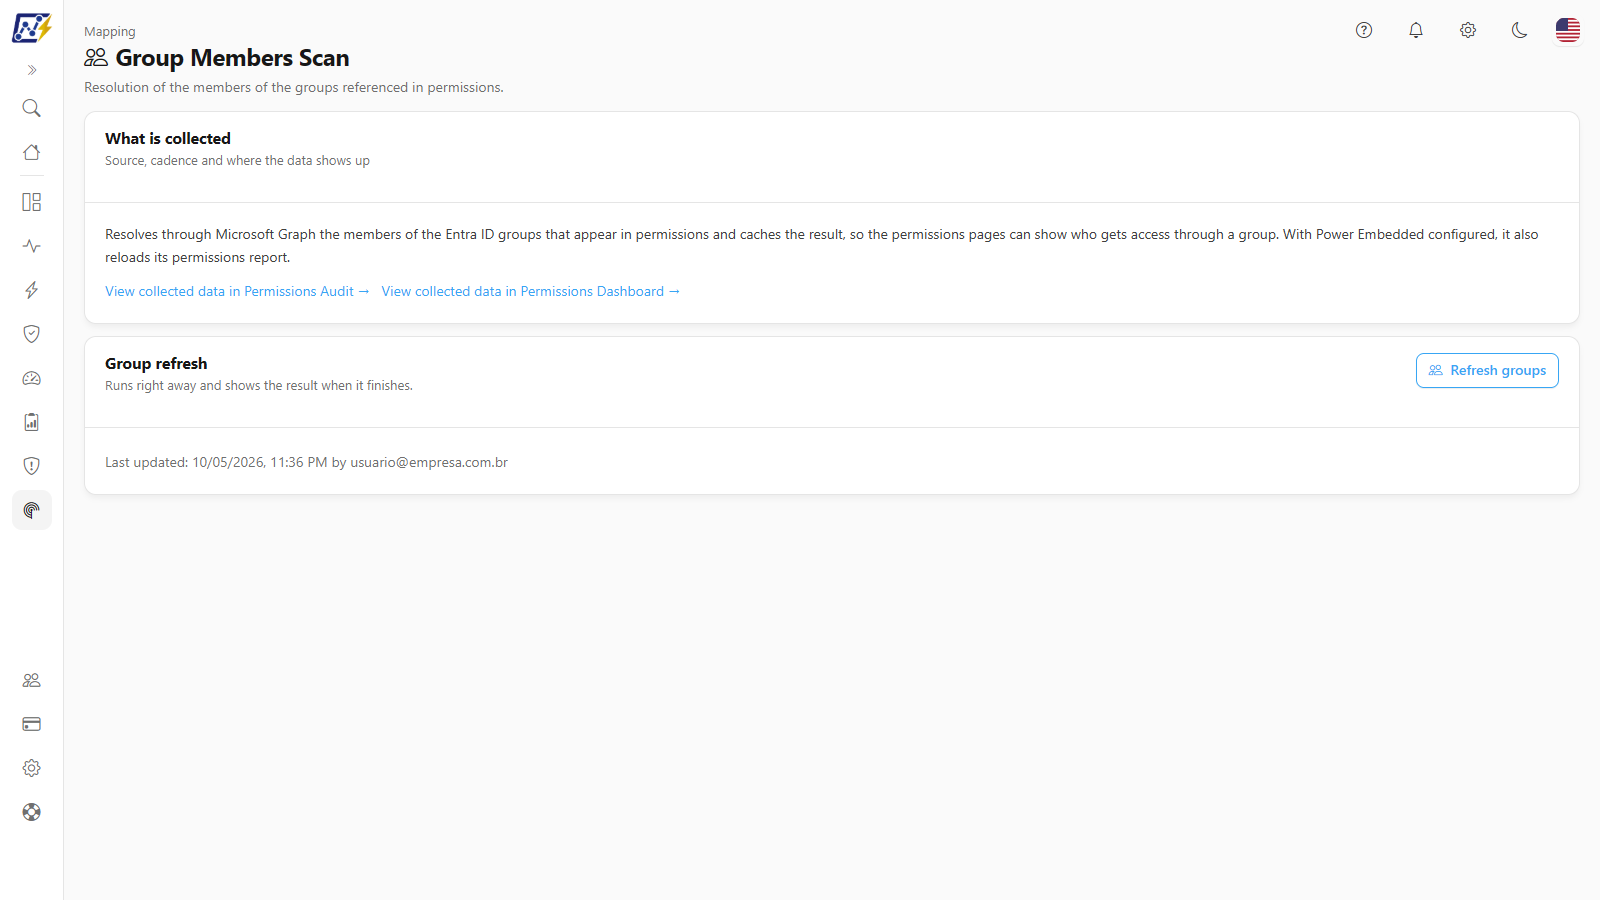
Task: Open the speedometer gauge sidebar icon
Action: pos(32,378)
